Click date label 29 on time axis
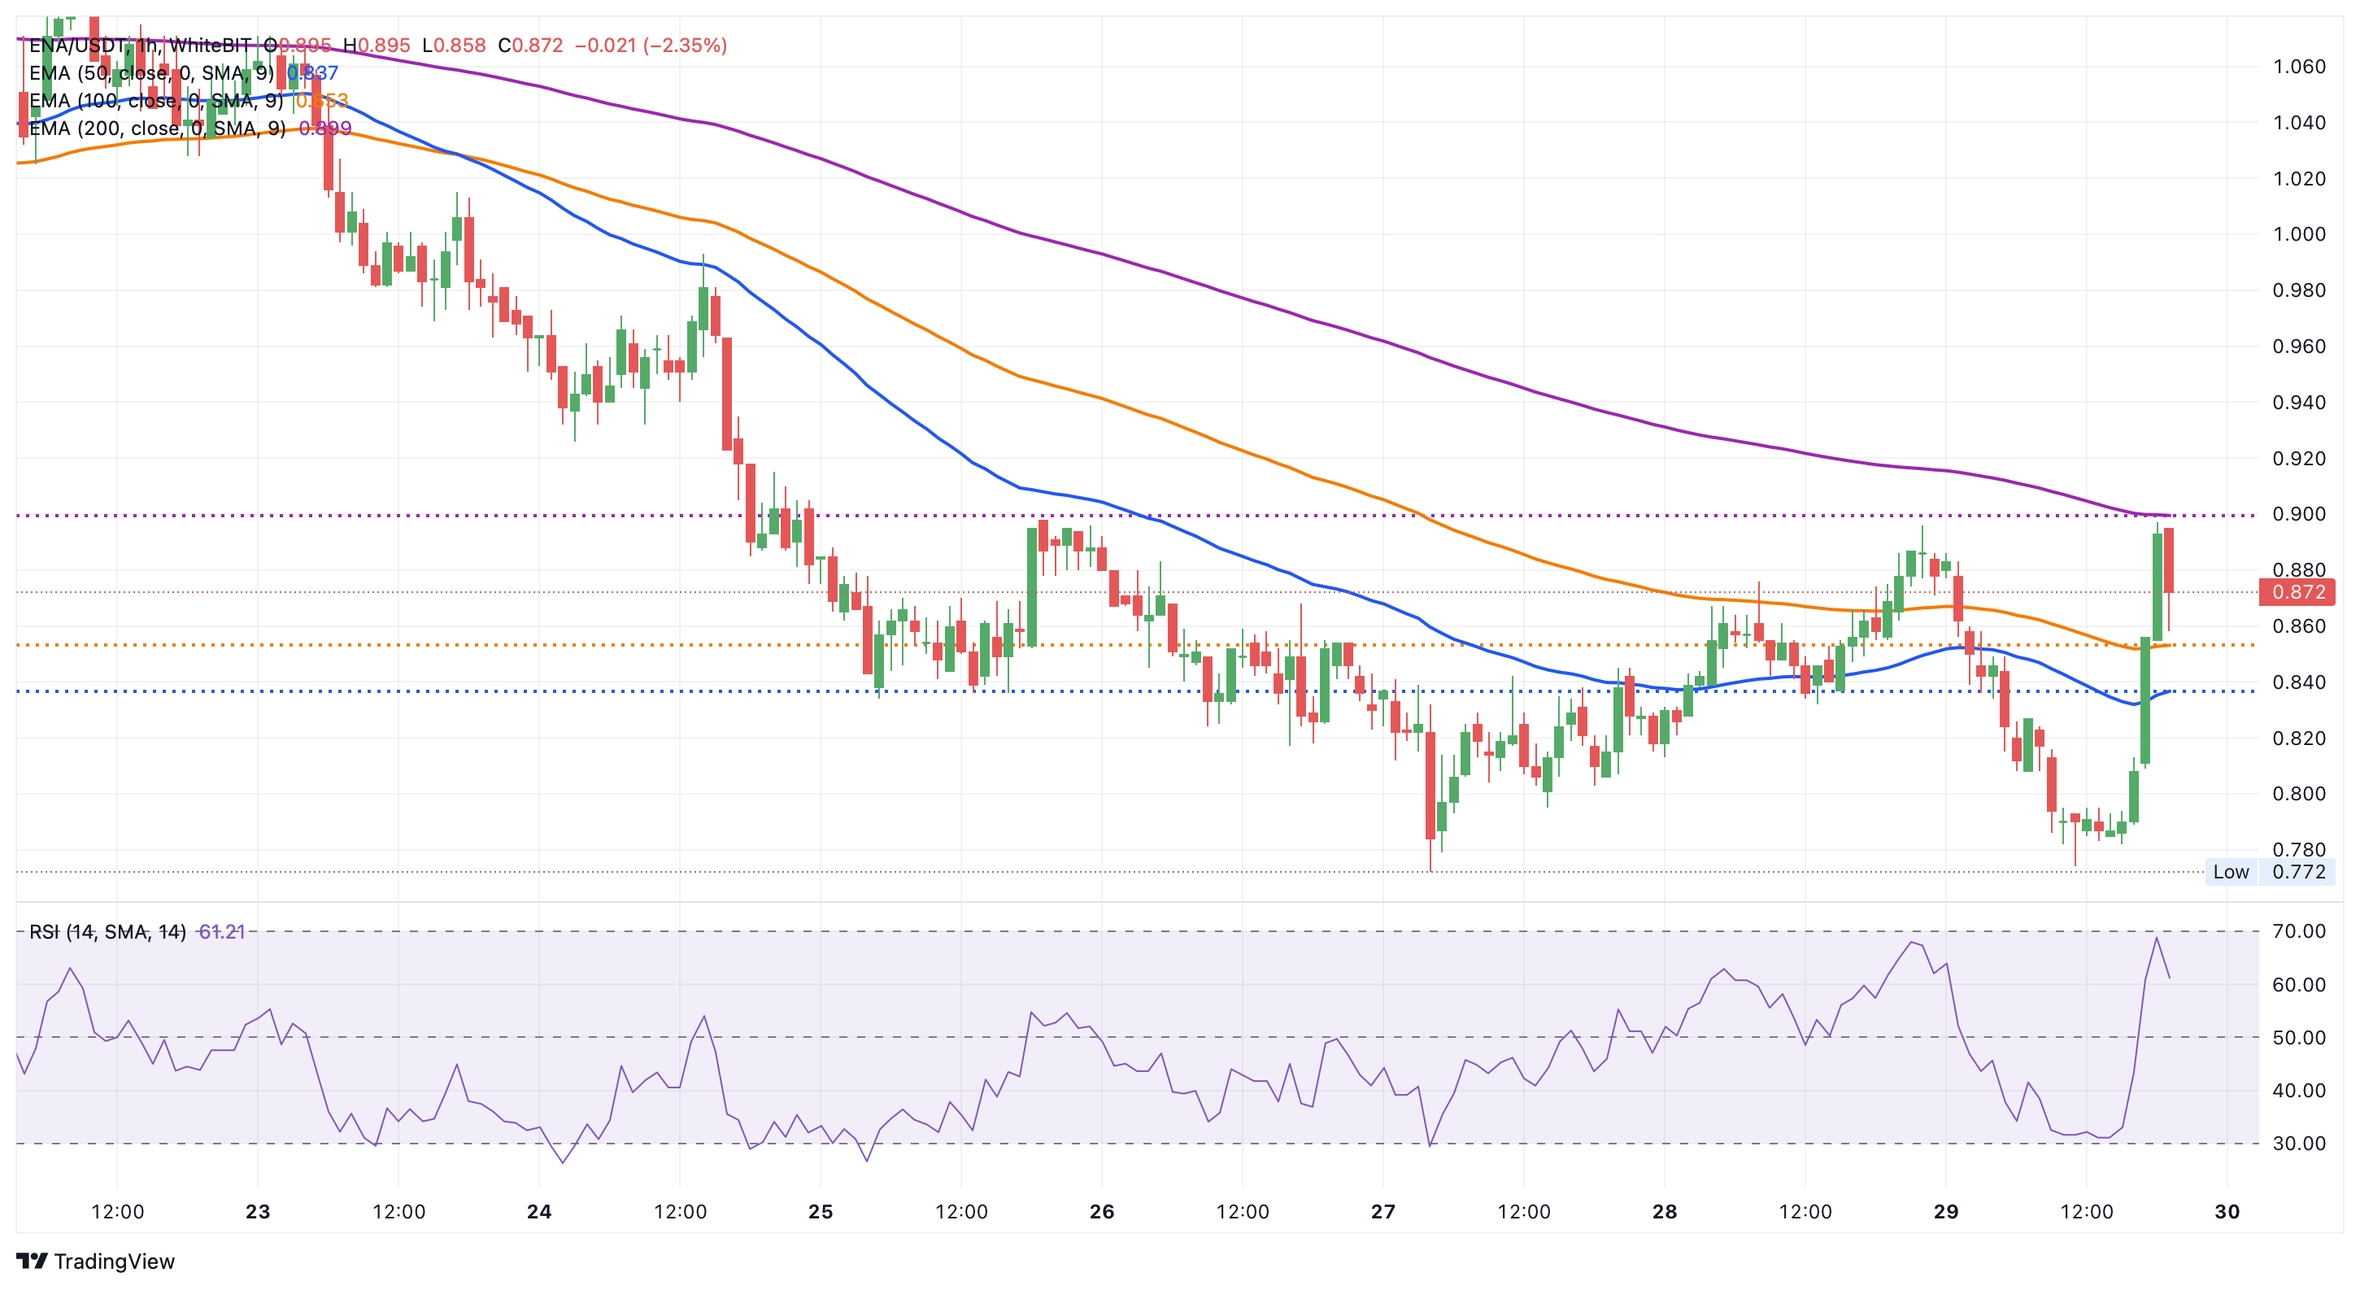Image resolution: width=2360 pixels, height=1290 pixels. pos(1946,1212)
